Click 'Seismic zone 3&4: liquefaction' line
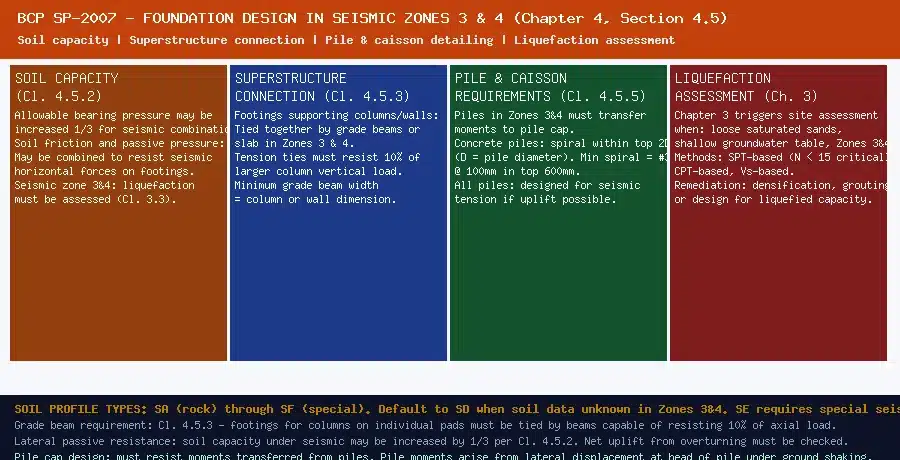 [x=104, y=185]
